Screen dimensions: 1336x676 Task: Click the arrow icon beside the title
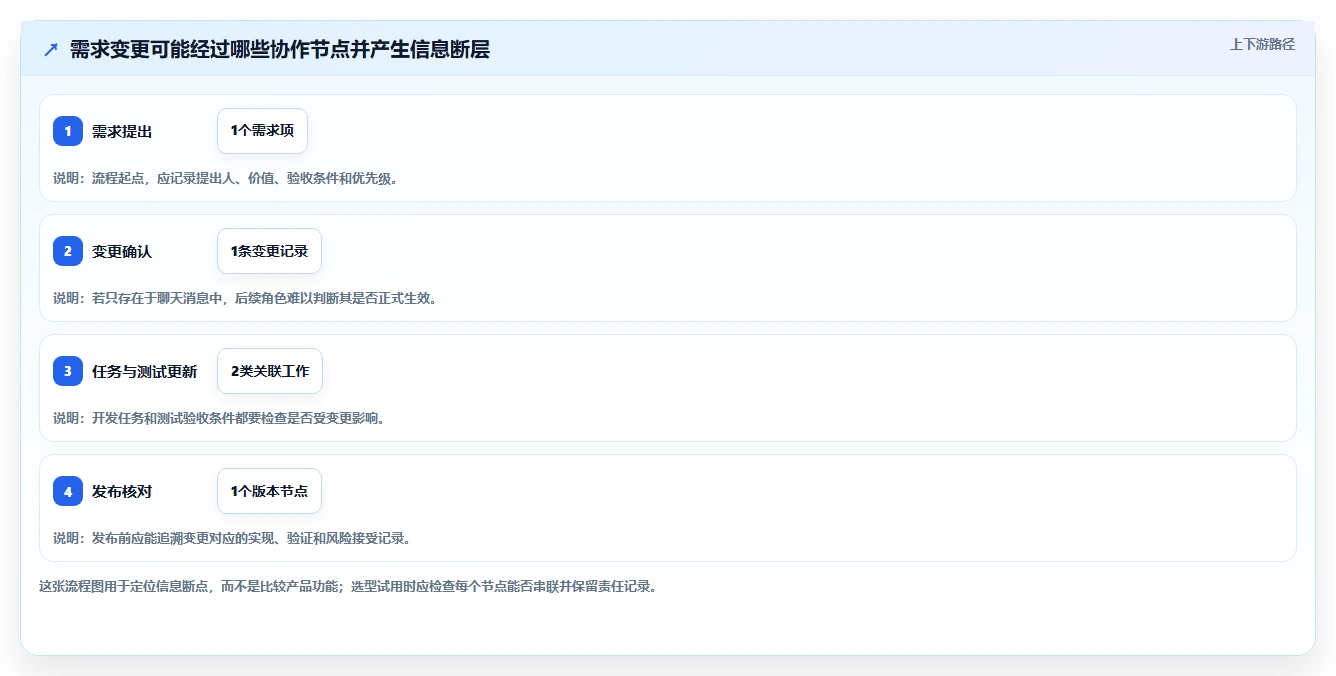[x=51, y=50]
